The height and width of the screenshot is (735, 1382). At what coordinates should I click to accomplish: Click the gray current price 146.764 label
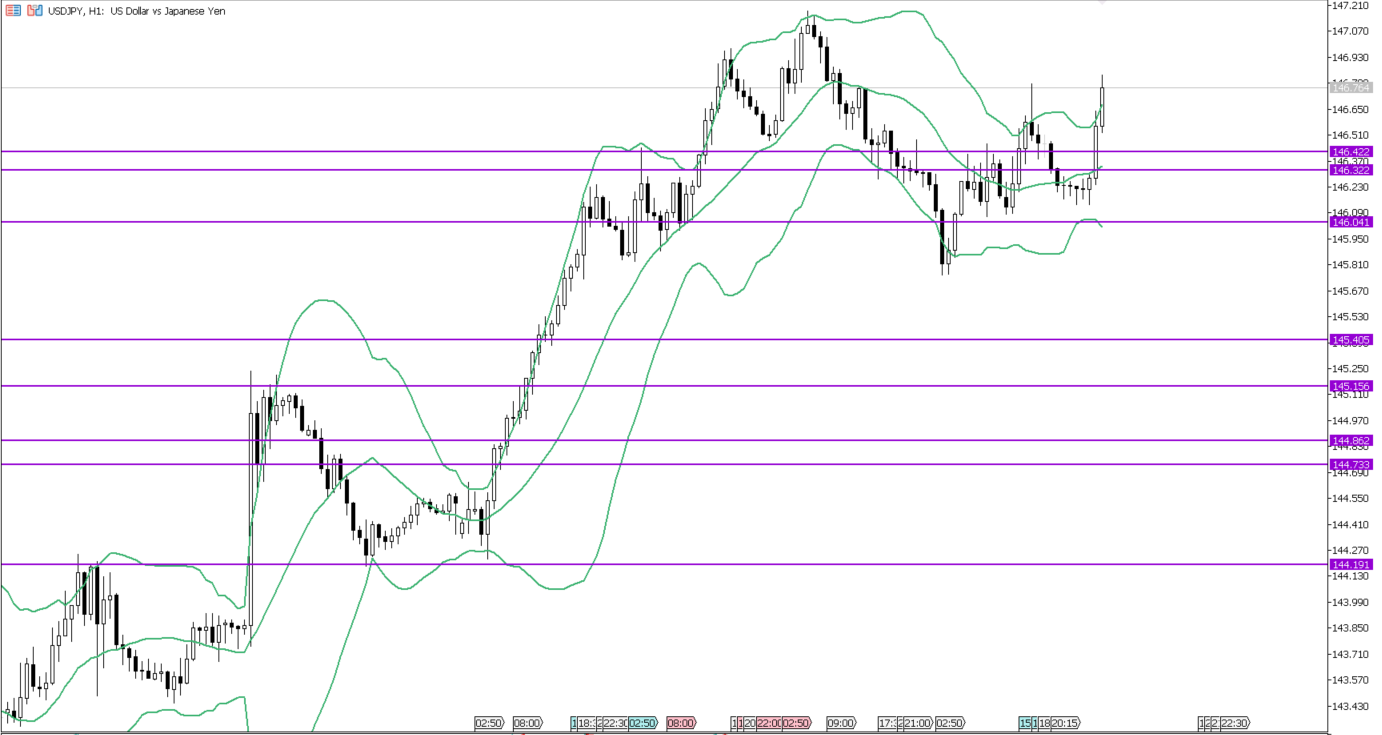1350,88
